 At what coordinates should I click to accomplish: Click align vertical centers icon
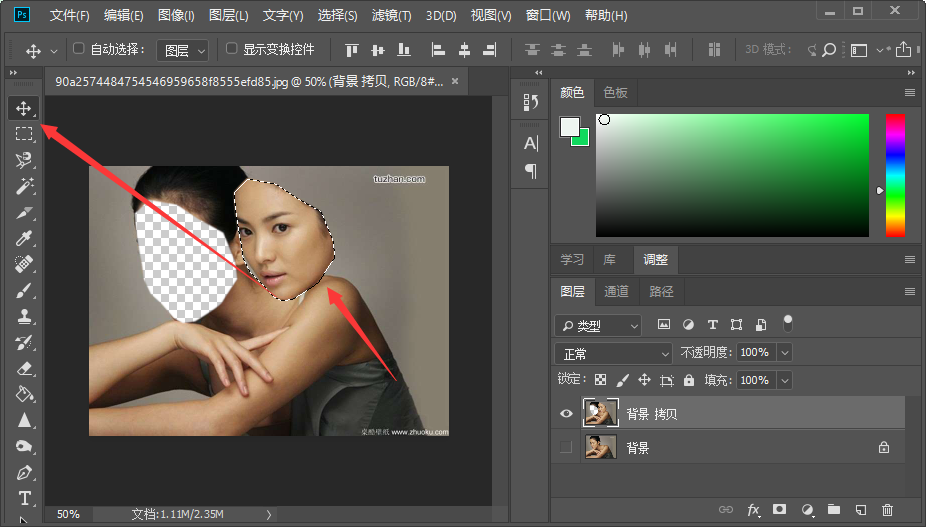(x=378, y=50)
